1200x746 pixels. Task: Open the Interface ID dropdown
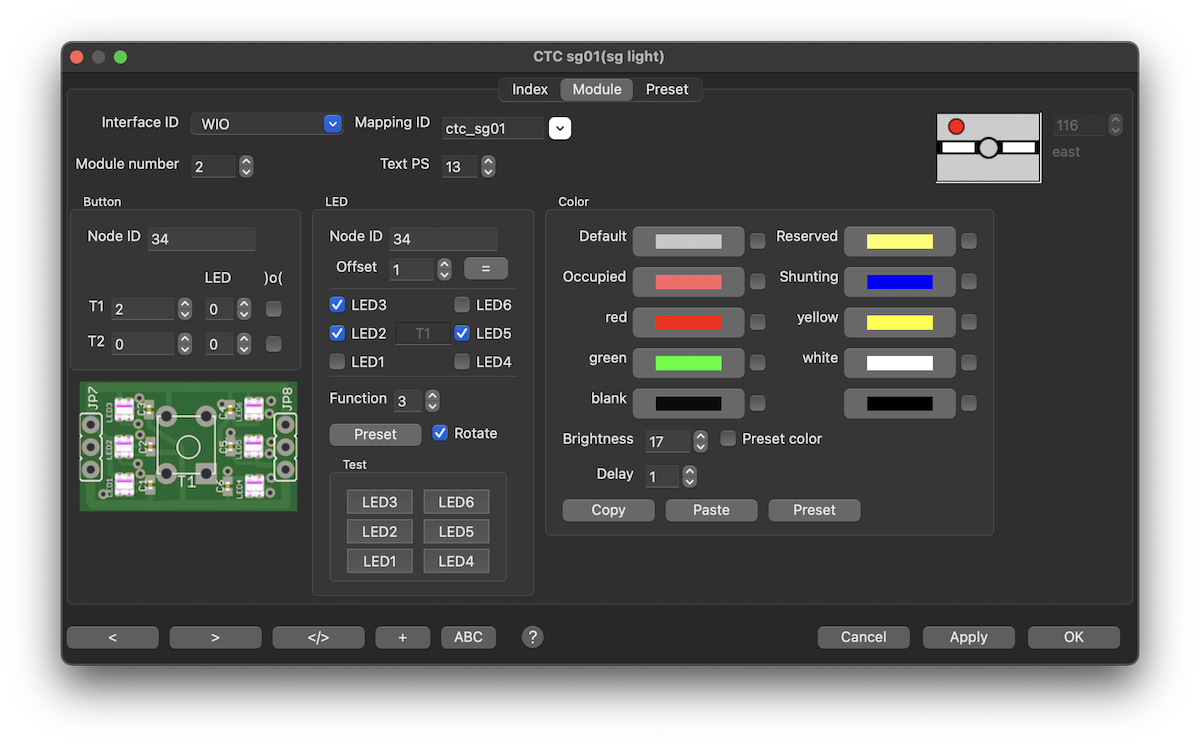(x=266, y=124)
